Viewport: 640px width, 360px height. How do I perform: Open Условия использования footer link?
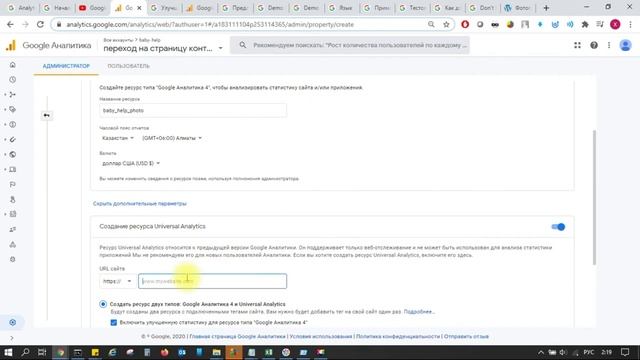click(x=321, y=337)
